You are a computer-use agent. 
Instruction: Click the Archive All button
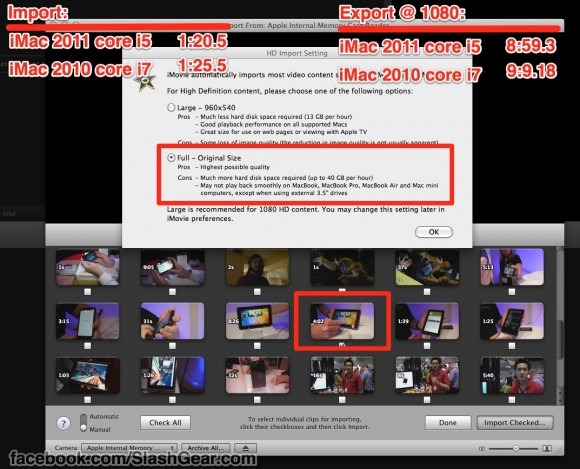point(206,448)
